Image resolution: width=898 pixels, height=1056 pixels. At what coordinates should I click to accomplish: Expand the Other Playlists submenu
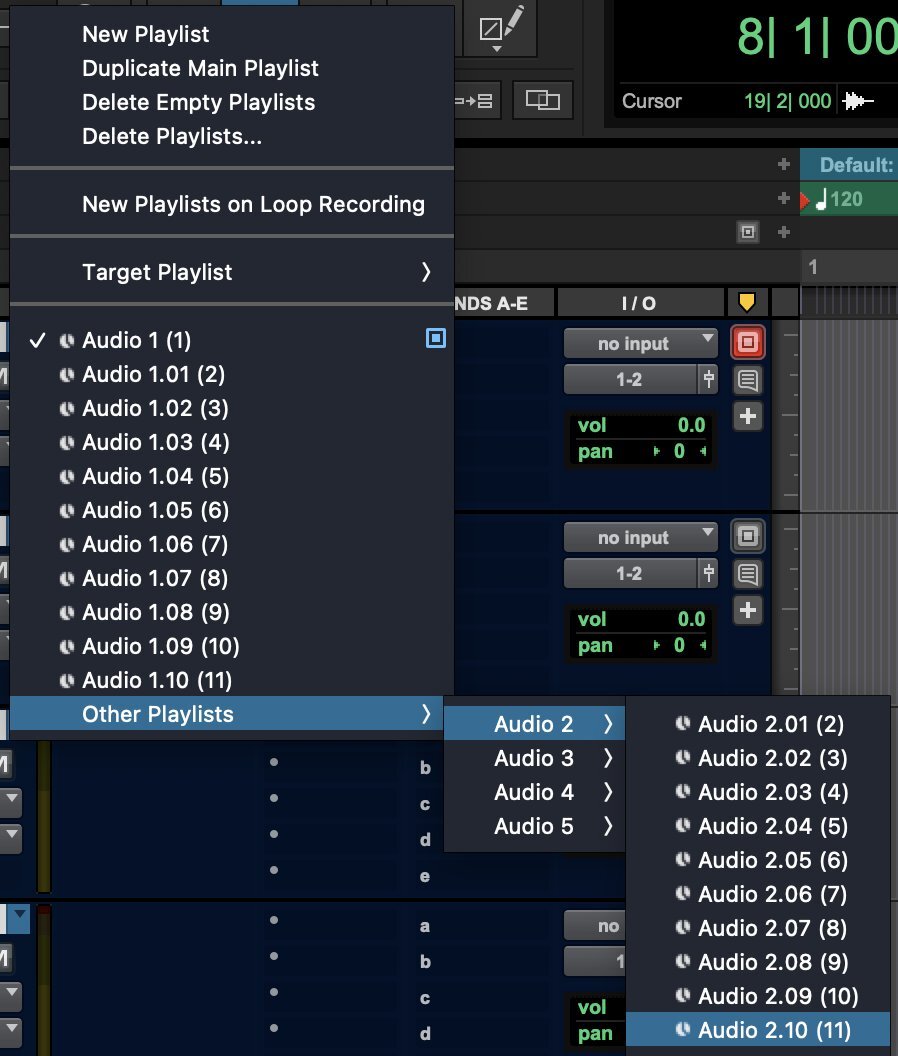tap(226, 714)
